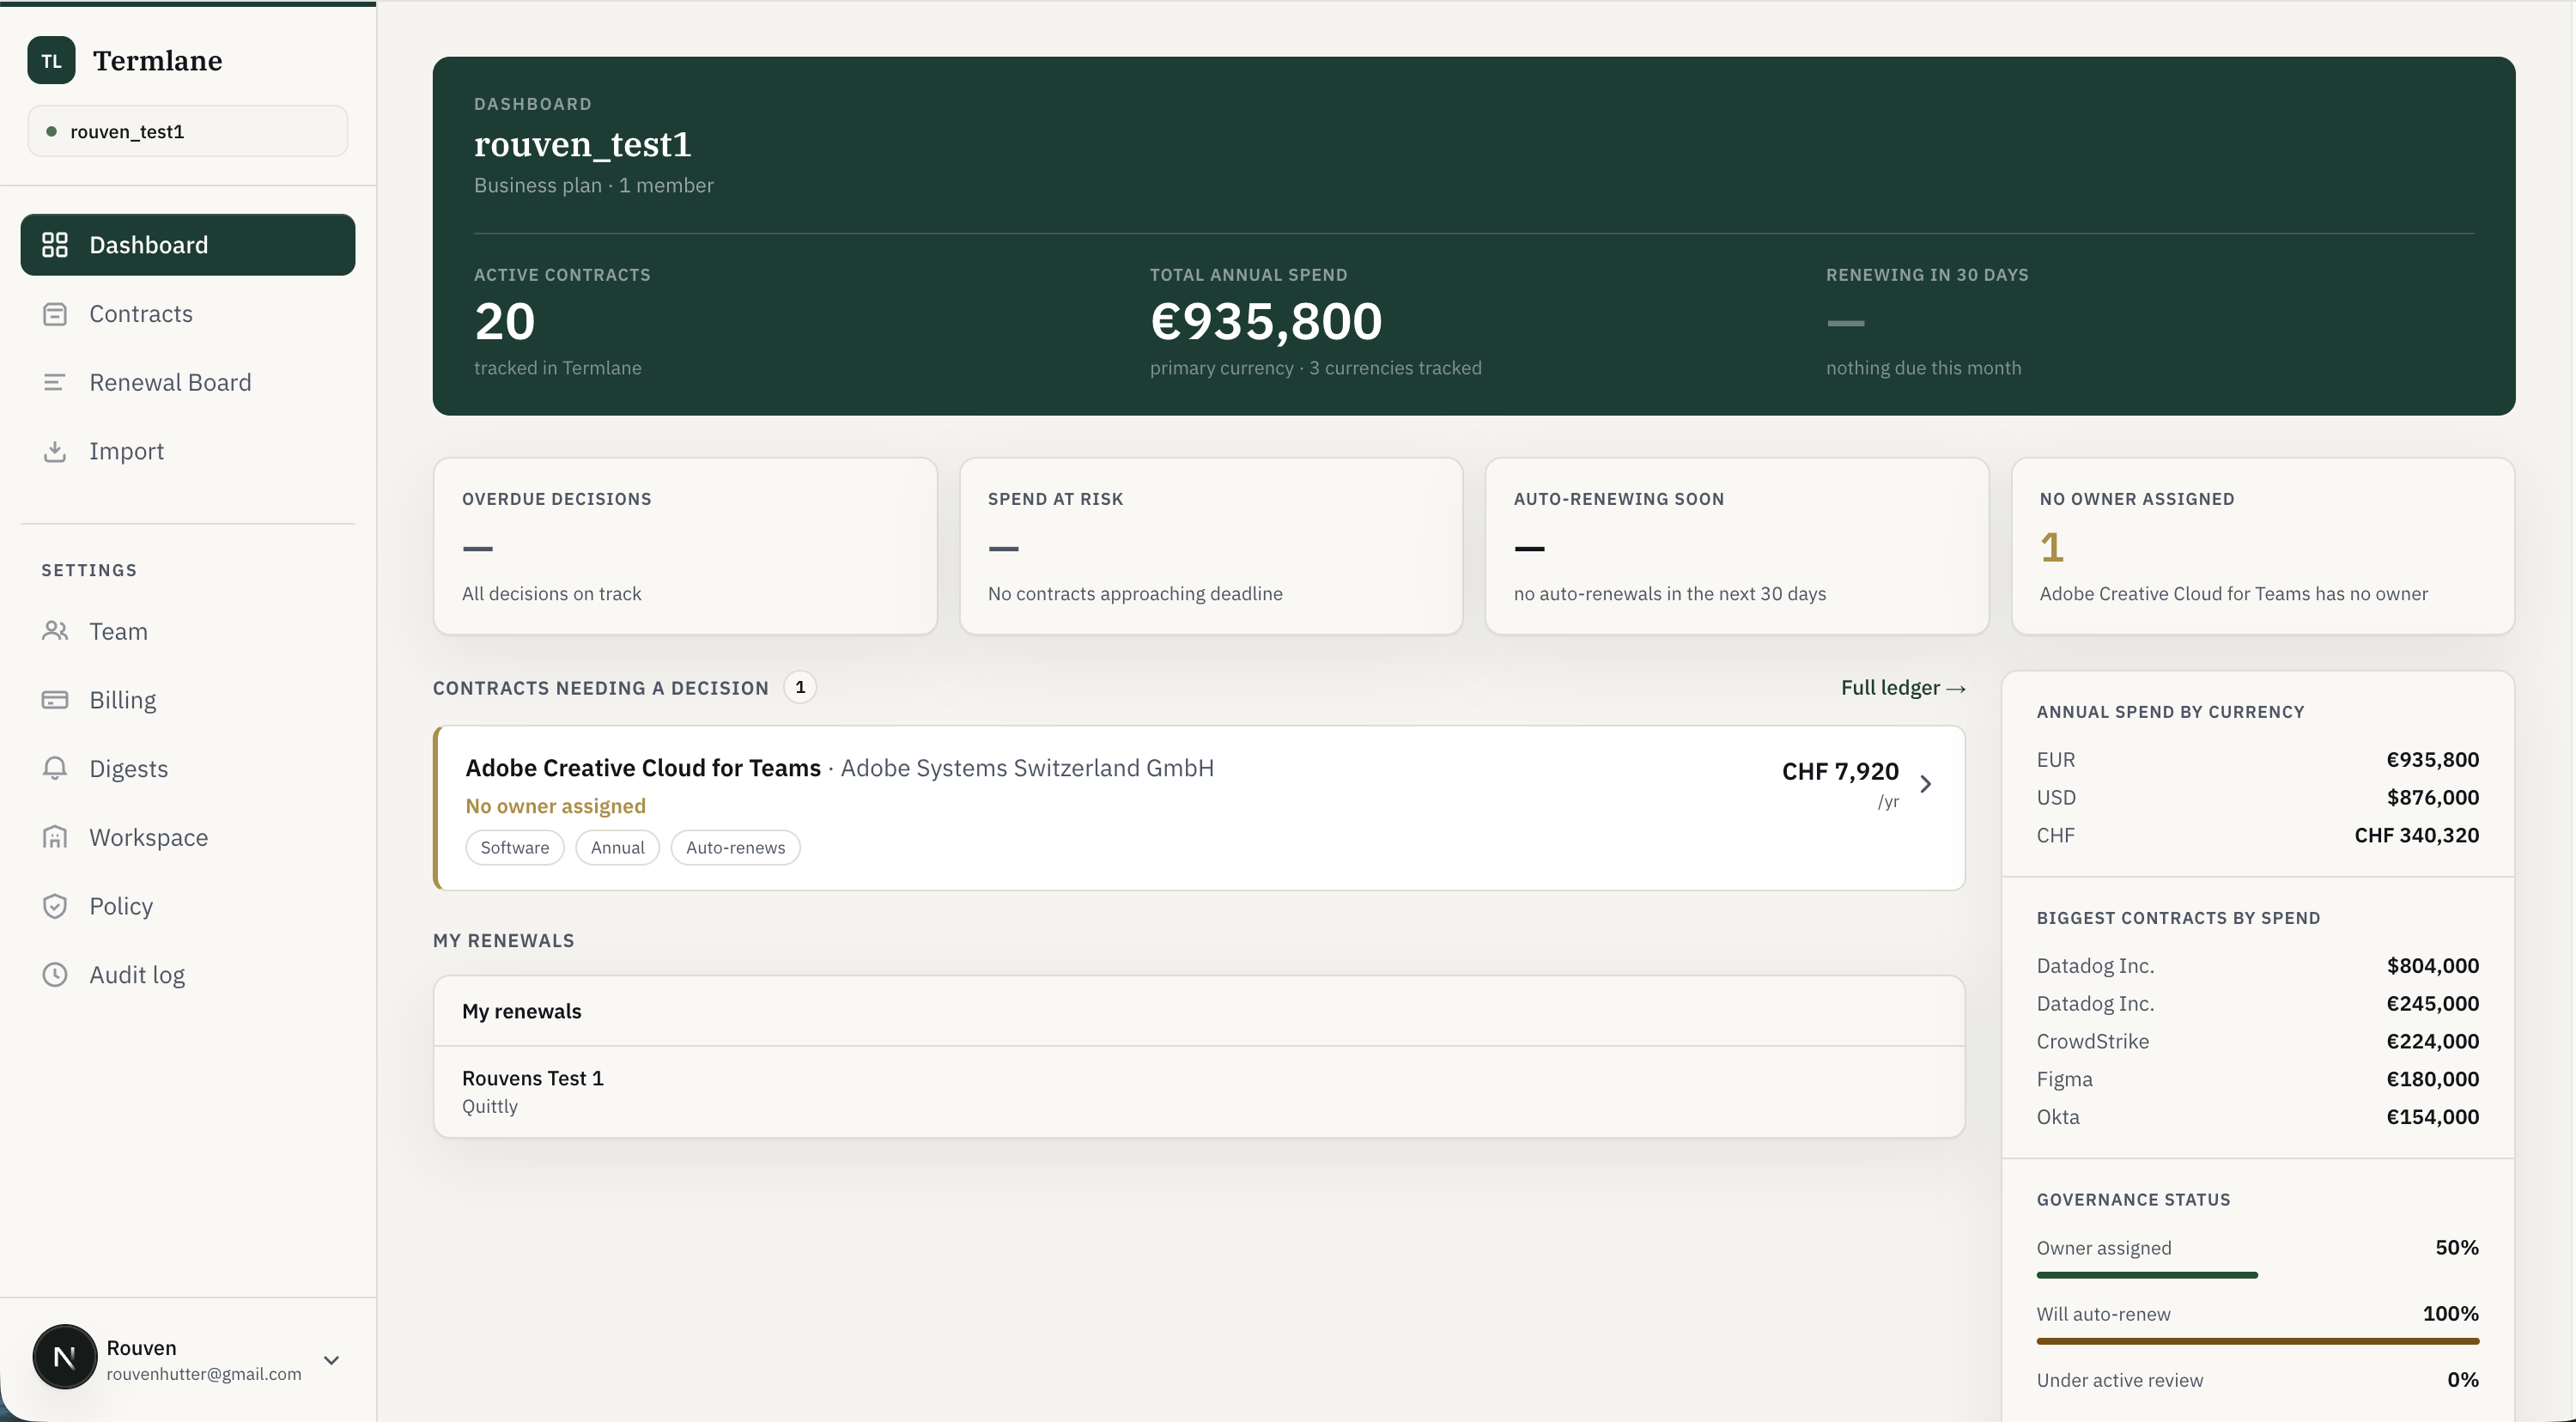The width and height of the screenshot is (2576, 1422).
Task: Click the "€935,800" total annual spend figure
Action: tap(1266, 321)
